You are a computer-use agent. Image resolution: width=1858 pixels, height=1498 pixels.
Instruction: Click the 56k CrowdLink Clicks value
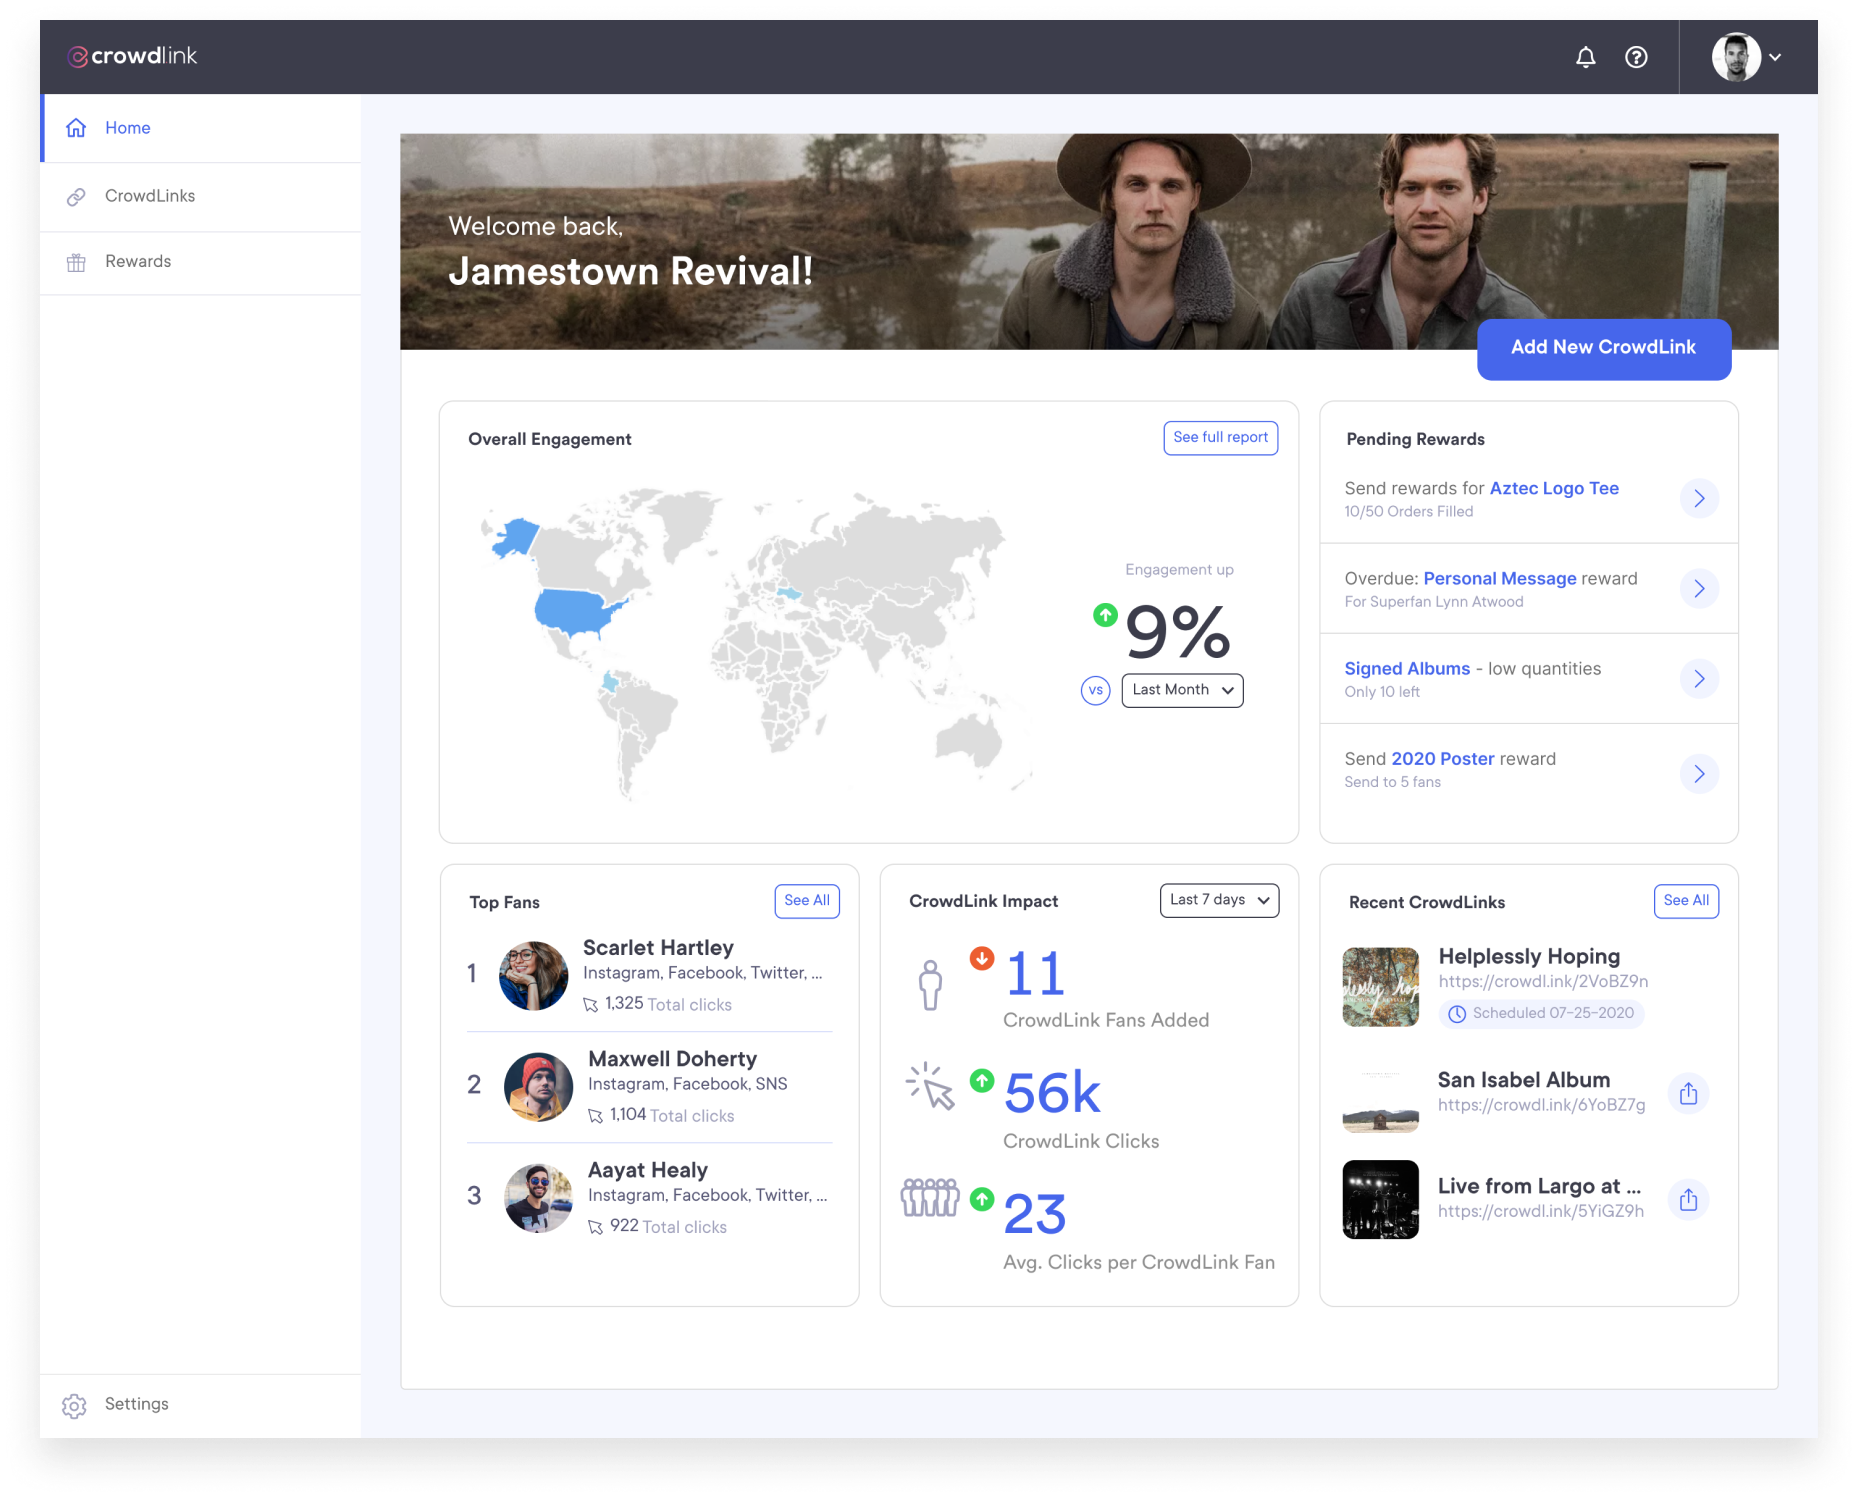click(1052, 1092)
